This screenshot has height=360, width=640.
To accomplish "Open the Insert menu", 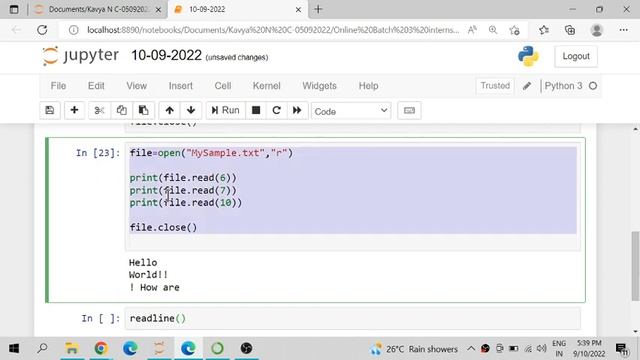I will pyautogui.click(x=180, y=86).
